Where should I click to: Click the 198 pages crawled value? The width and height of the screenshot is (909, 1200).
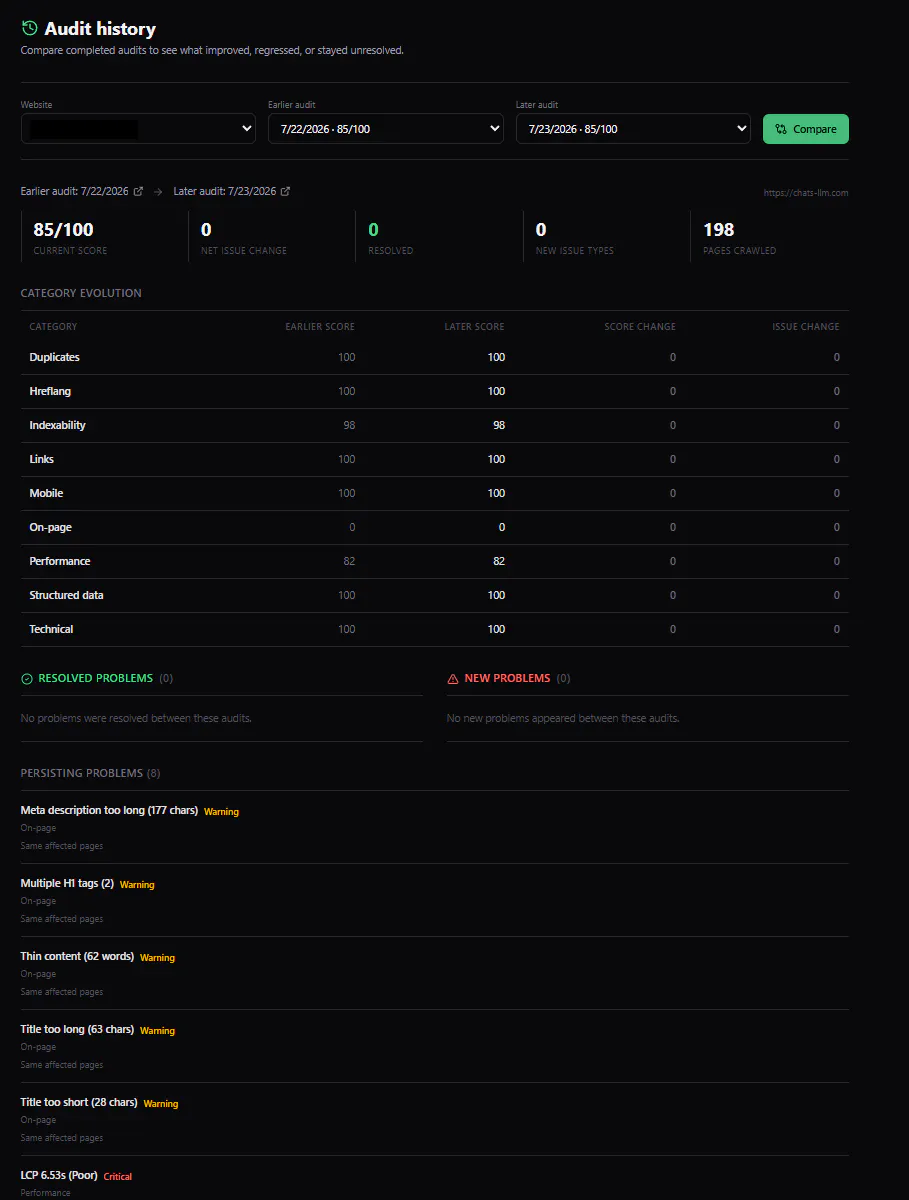719,230
